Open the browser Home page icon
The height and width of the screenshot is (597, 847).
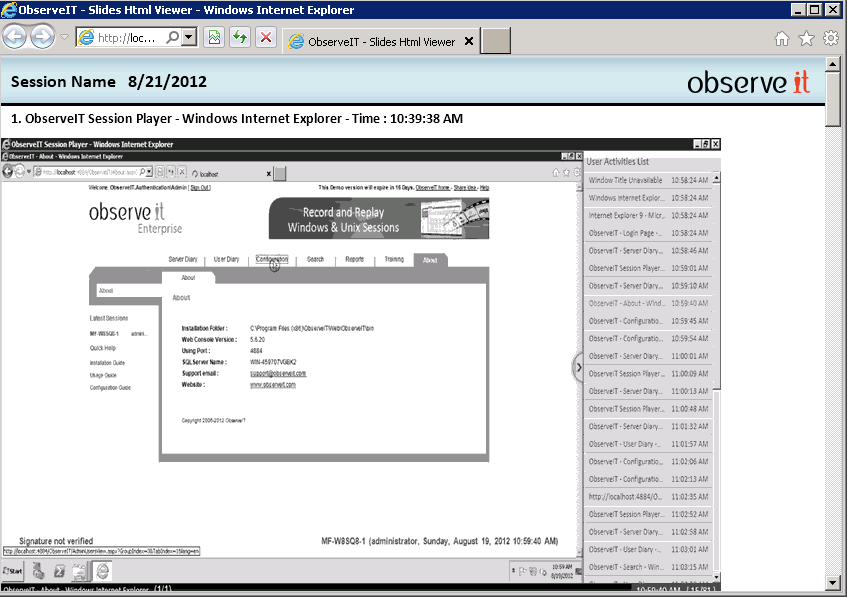tap(782, 38)
